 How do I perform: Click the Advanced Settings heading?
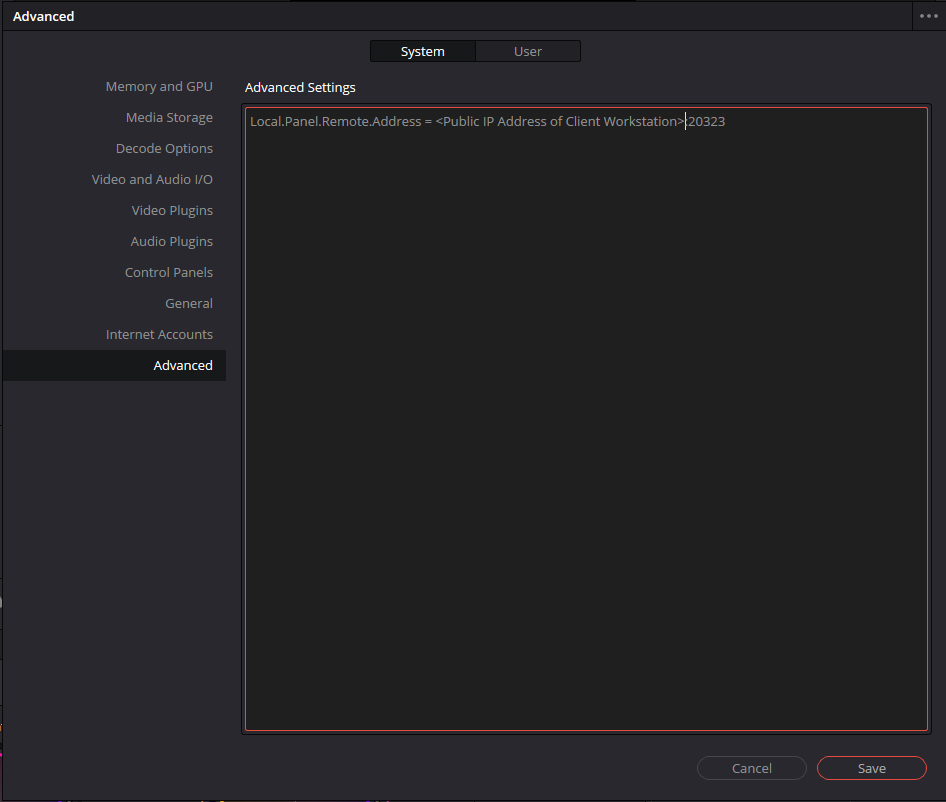click(300, 88)
